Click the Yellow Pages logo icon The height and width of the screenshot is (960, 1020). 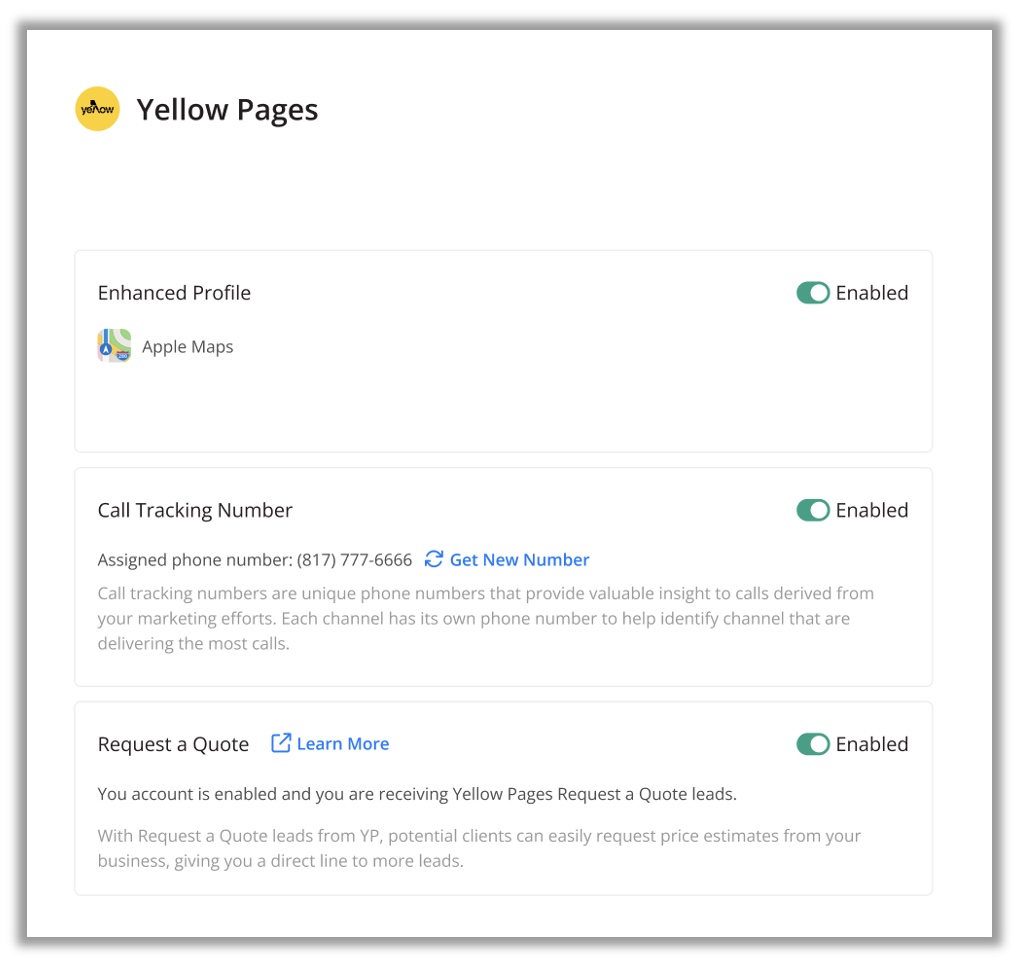pos(98,109)
